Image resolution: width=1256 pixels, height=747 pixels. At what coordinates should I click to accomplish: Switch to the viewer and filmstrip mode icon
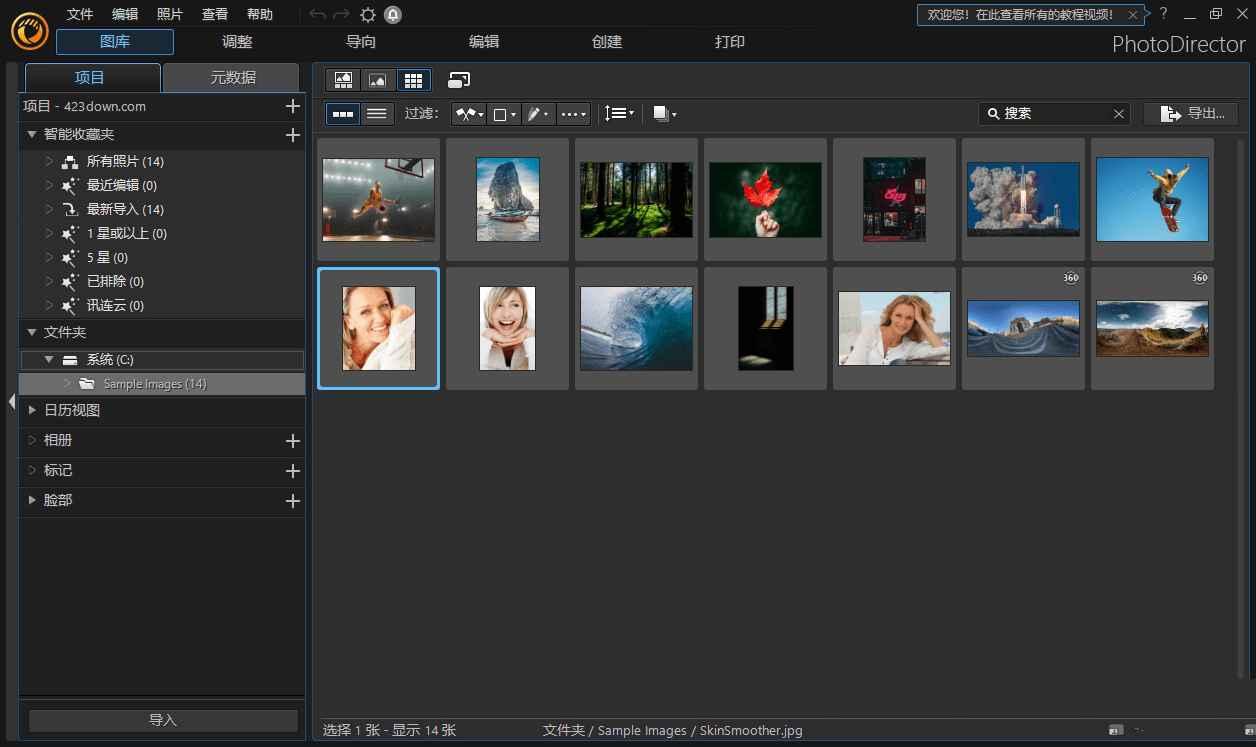pyautogui.click(x=342, y=79)
